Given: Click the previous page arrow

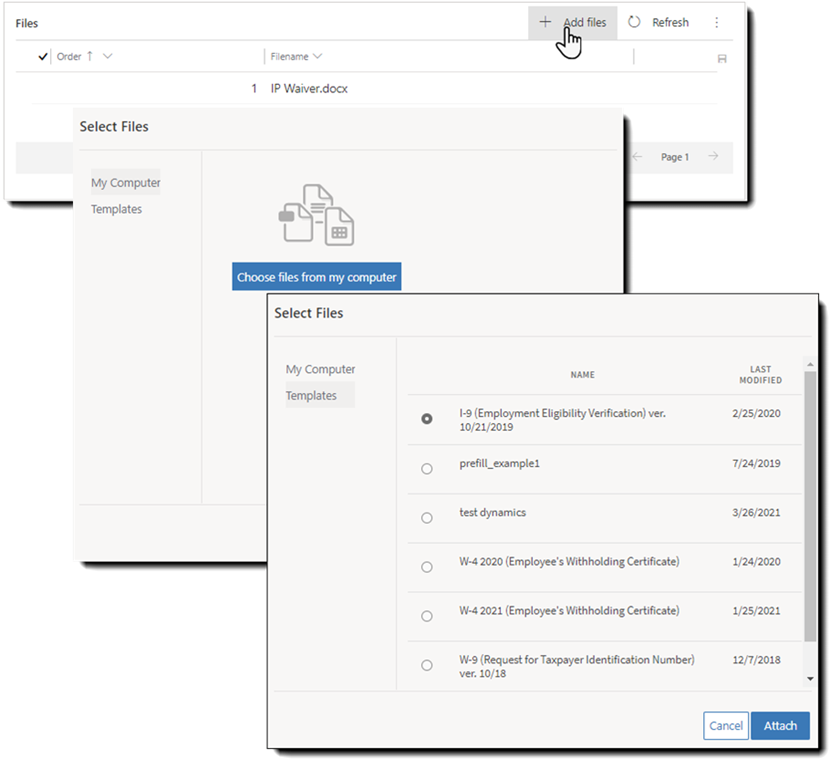Looking at the screenshot, I should (637, 156).
